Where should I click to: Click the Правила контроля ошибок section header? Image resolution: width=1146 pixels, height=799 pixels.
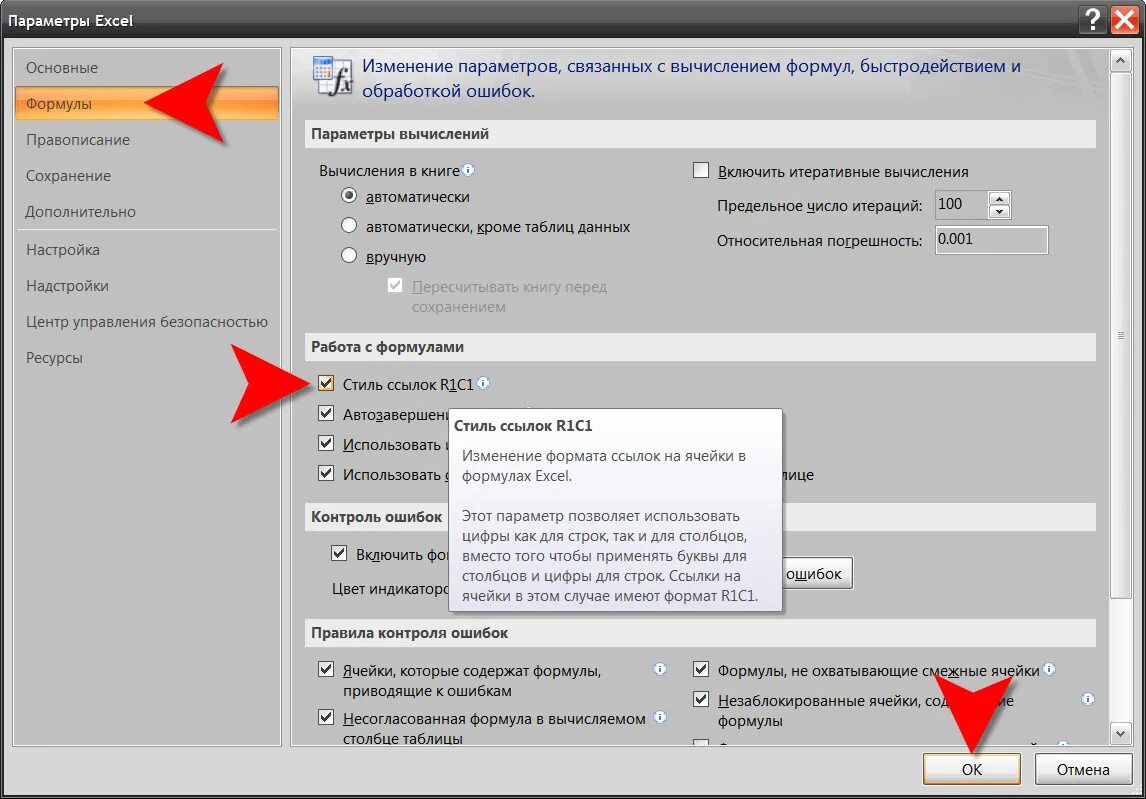point(699,633)
